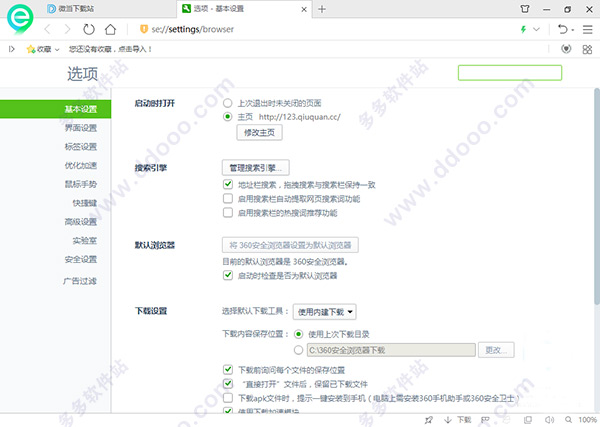
Task: Select 广告过滤 in sidebar
Action: click(x=80, y=281)
